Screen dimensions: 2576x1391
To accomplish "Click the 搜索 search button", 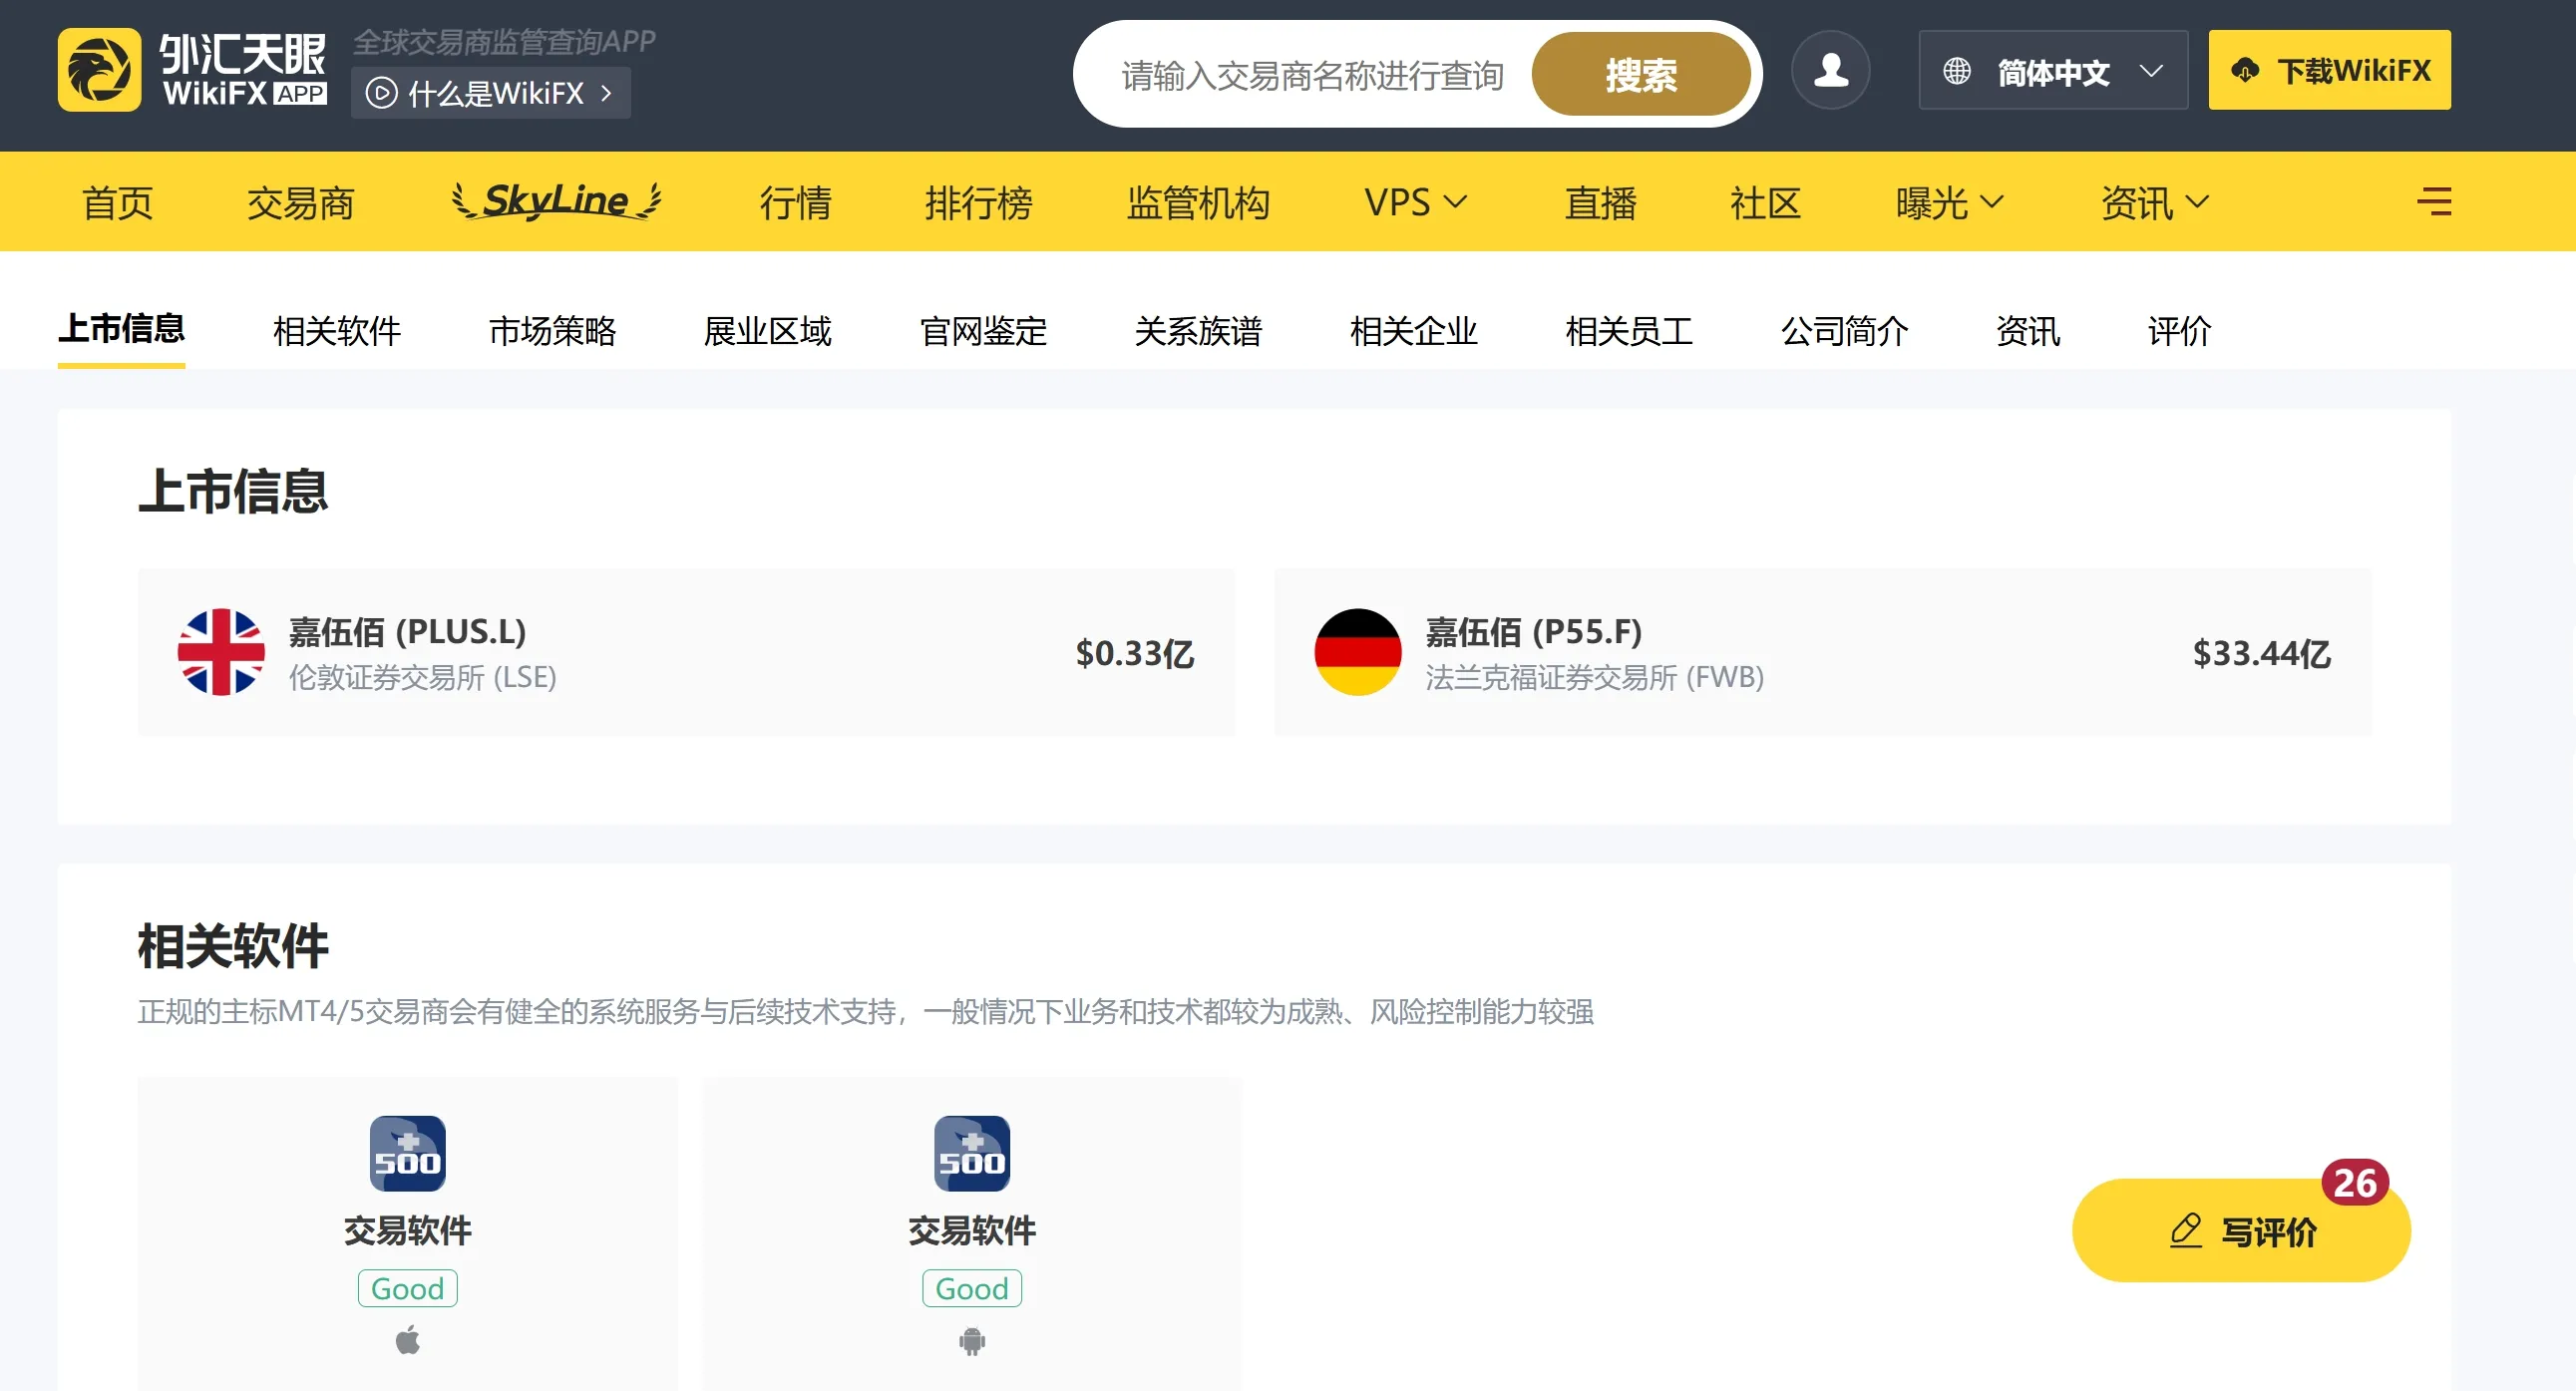I will pos(1641,74).
